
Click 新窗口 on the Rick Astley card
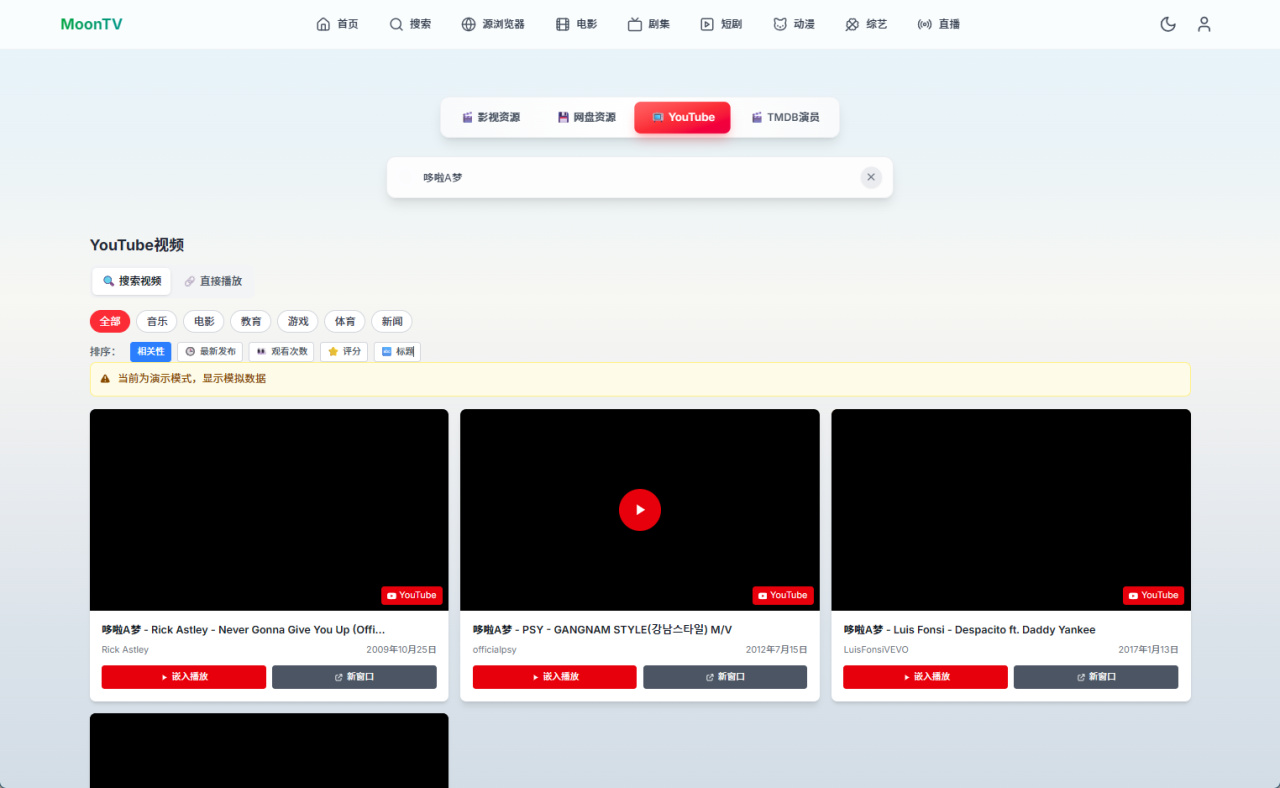pos(354,677)
